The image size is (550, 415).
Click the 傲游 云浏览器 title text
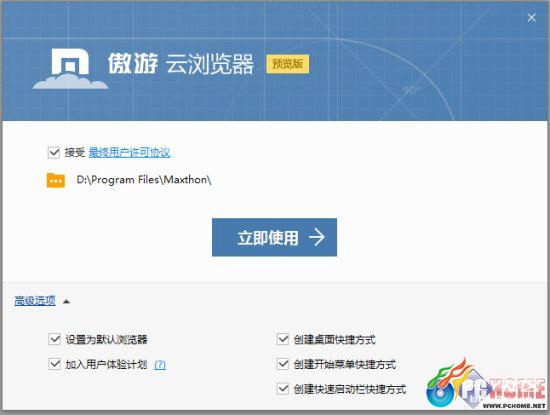(181, 64)
